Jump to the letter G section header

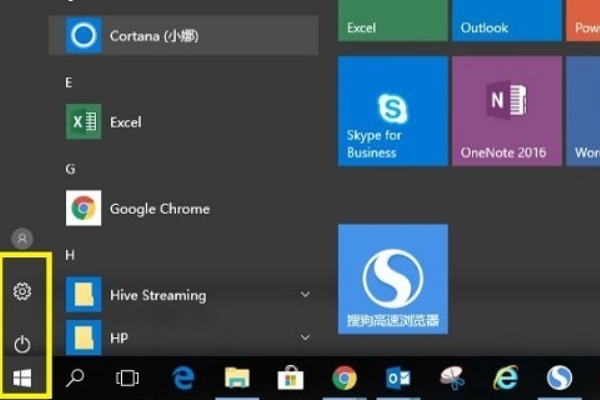click(x=70, y=169)
